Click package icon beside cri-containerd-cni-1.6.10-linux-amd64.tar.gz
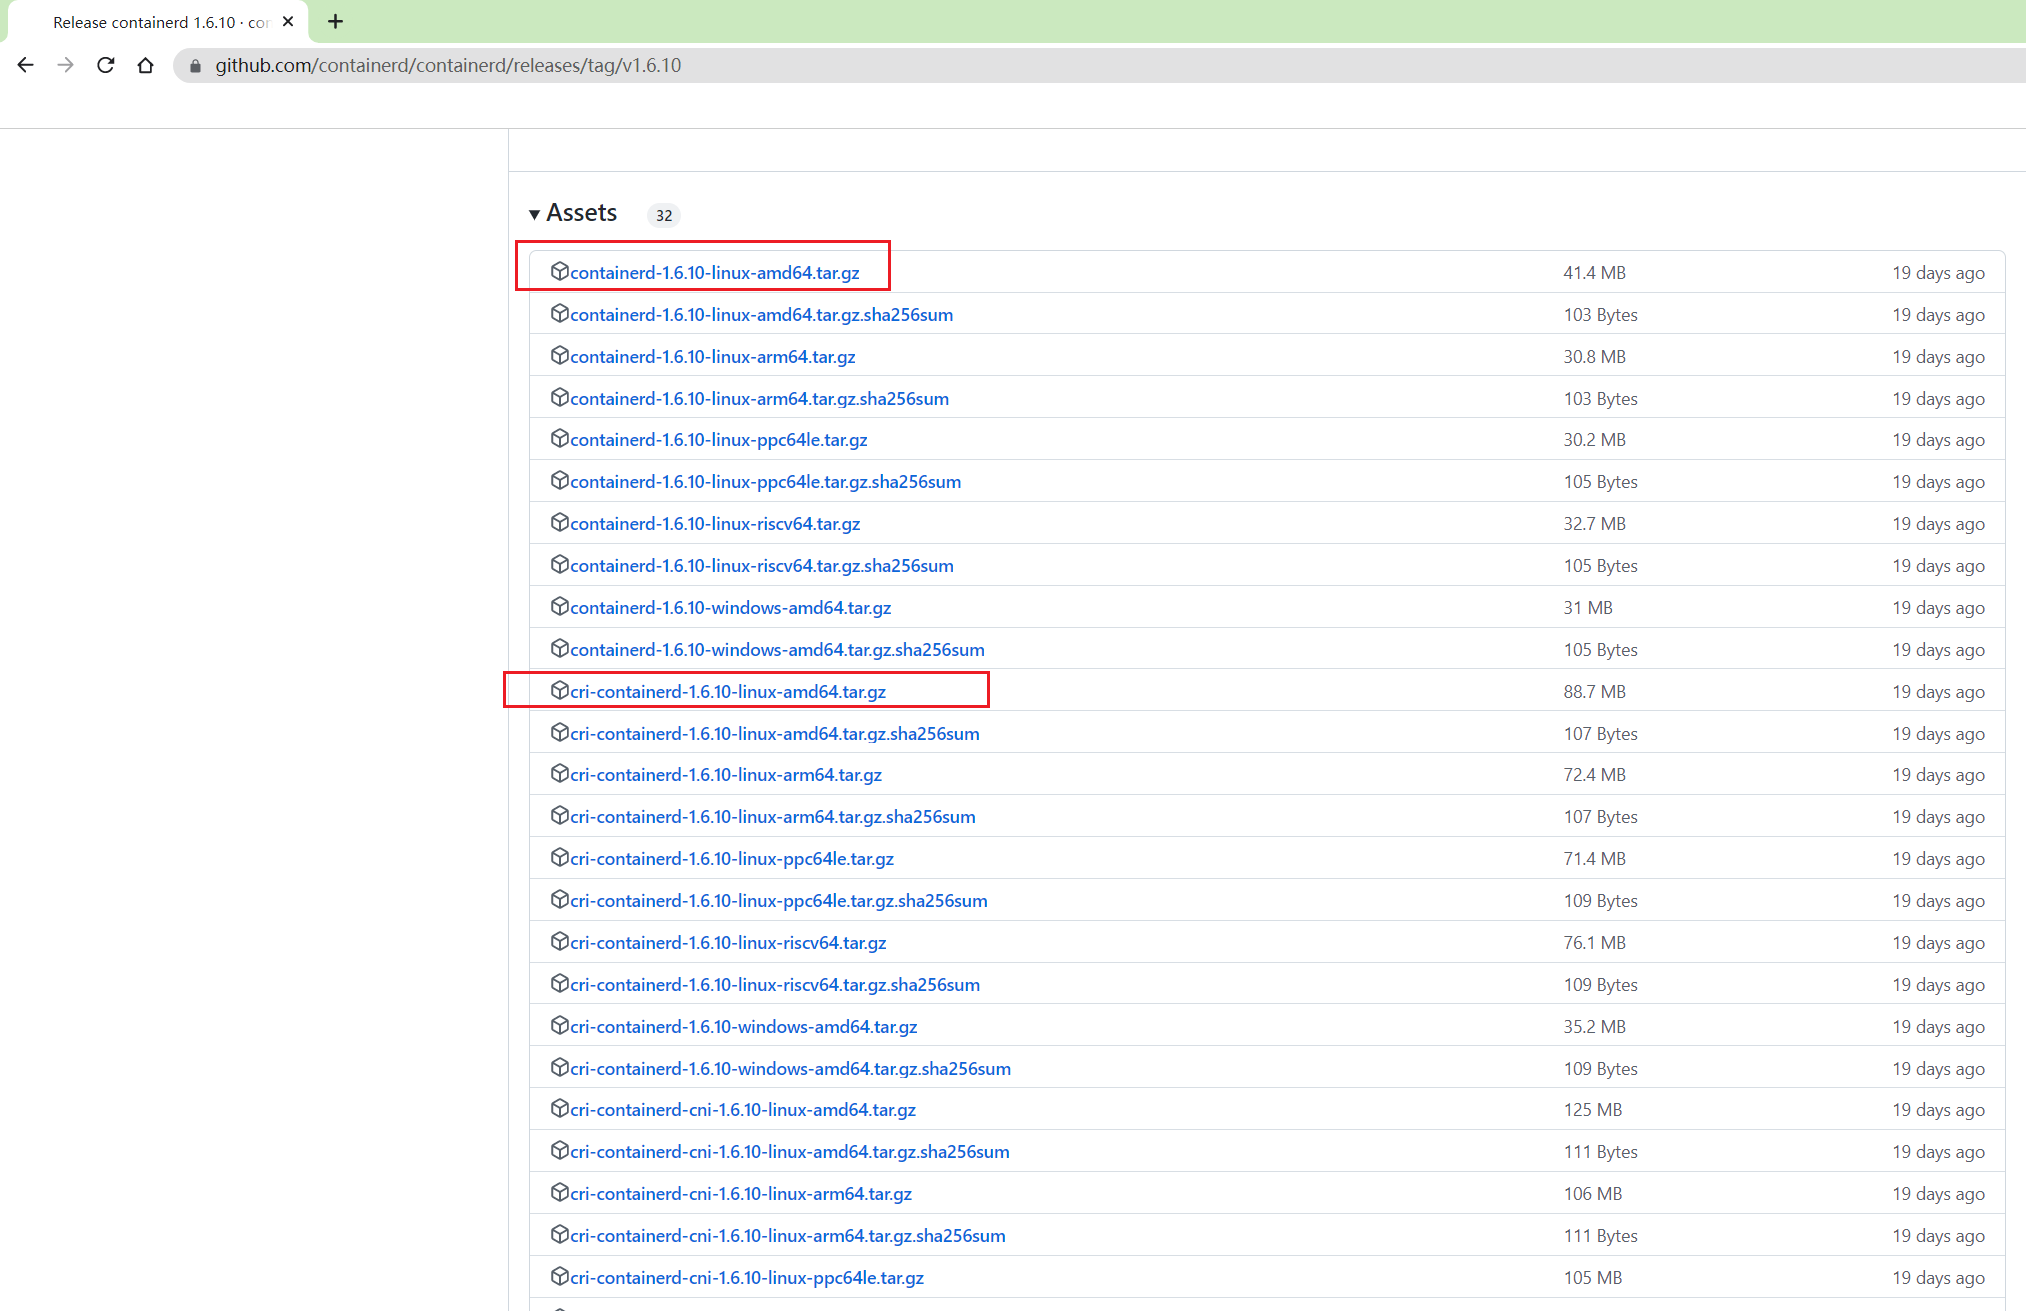Viewport: 2026px width, 1311px height. (560, 1108)
